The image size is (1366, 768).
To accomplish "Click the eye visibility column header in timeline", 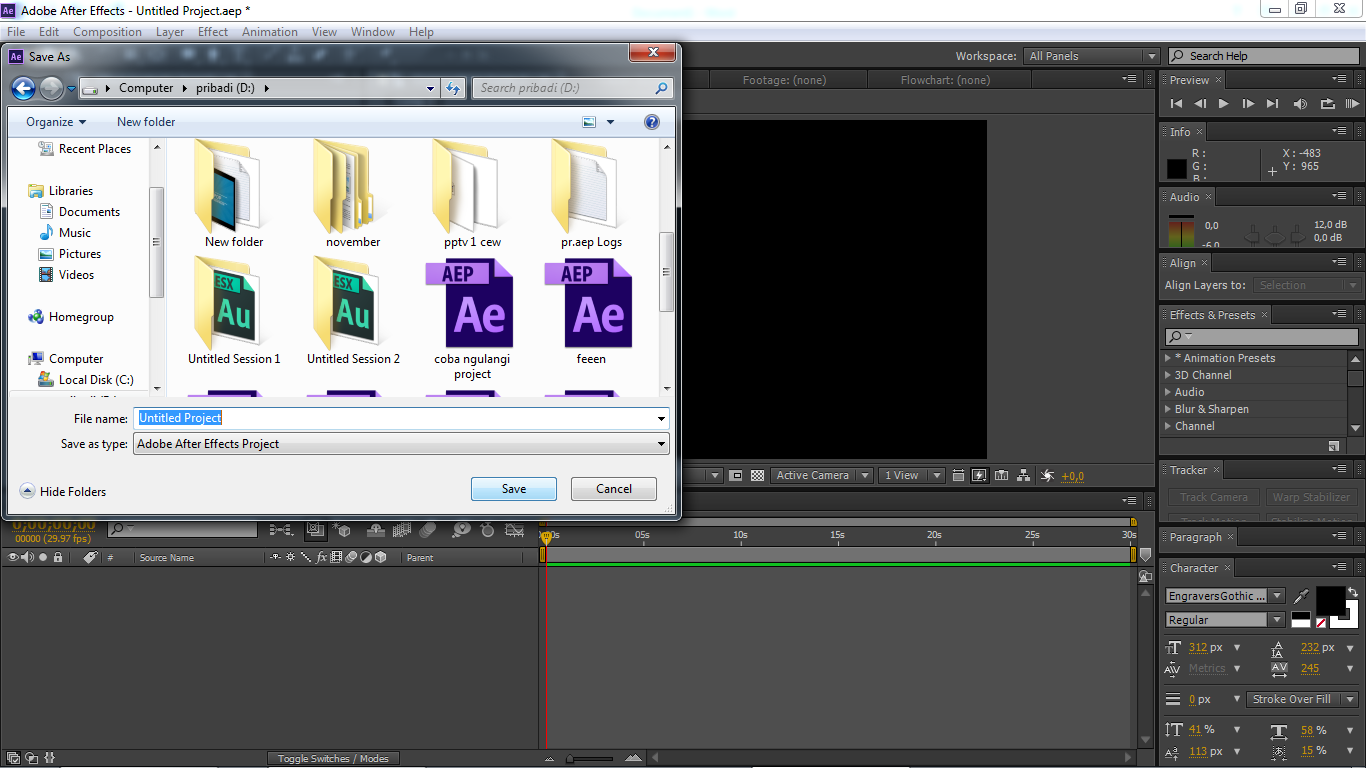I will (x=13, y=557).
